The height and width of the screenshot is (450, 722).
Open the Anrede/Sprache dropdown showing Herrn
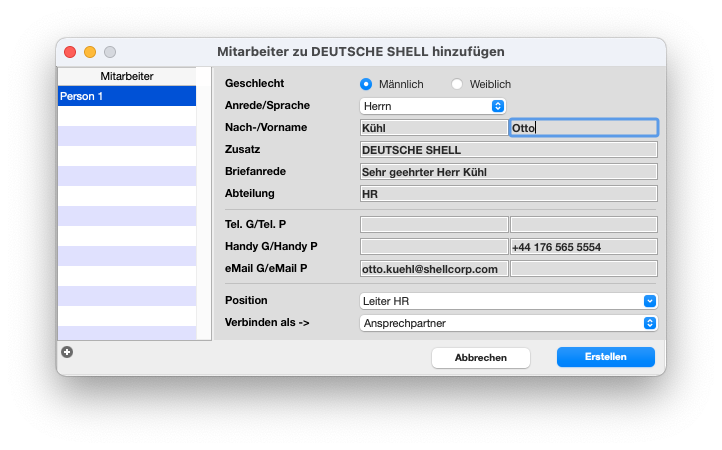click(432, 106)
